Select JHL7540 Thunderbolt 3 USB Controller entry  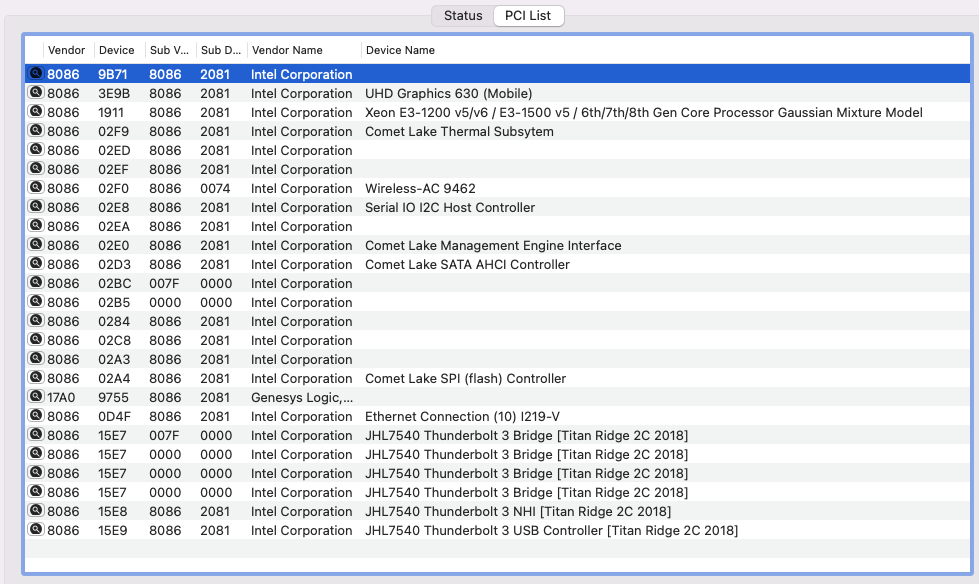[x=551, y=530]
